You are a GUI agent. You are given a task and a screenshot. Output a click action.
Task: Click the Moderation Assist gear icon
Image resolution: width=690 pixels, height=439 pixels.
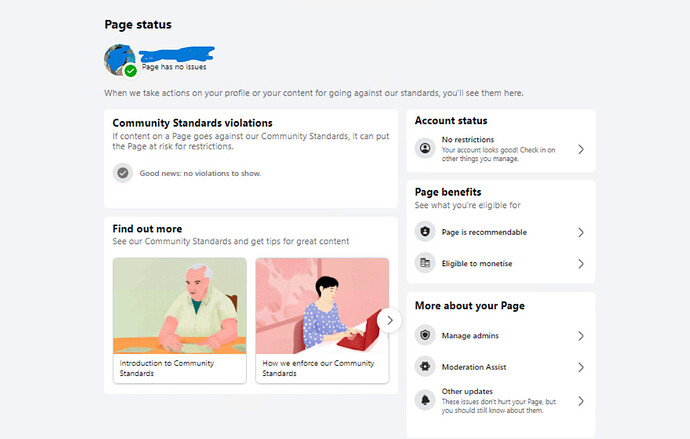coord(425,368)
